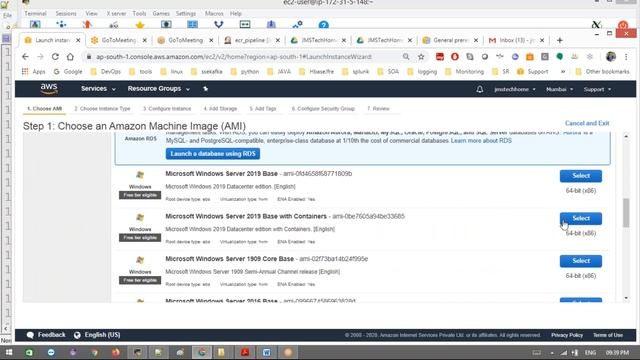Click the language globe icon in footer
This screenshot has width=640, height=360.
[x=77, y=335]
